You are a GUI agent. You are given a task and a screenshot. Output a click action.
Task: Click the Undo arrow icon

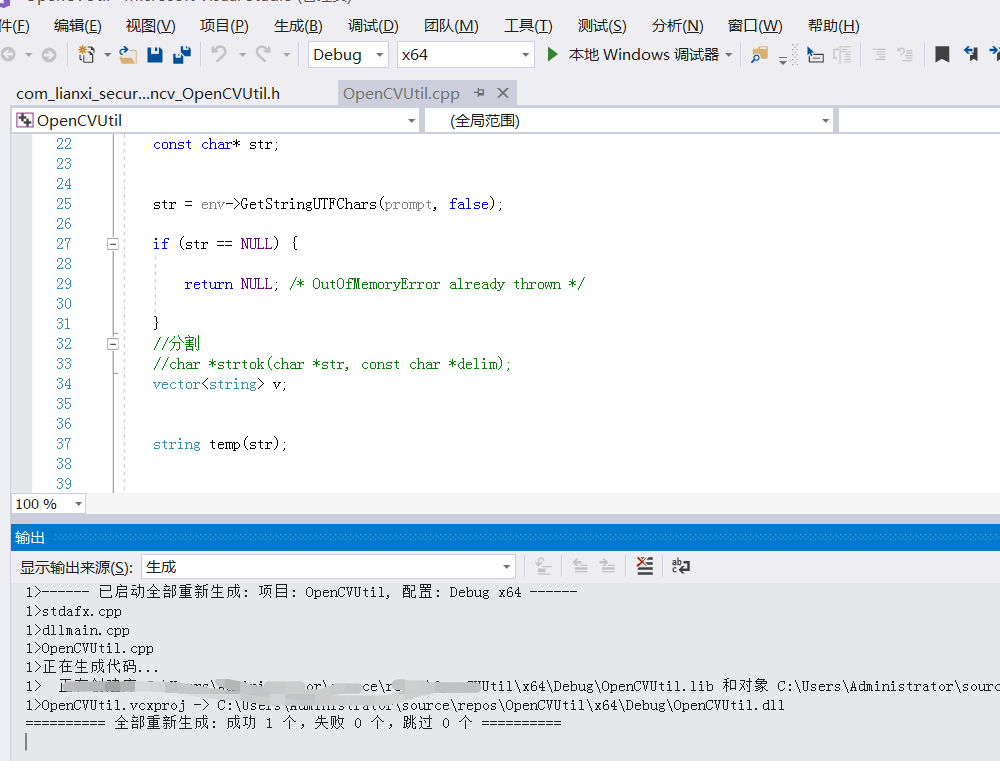tap(219, 54)
